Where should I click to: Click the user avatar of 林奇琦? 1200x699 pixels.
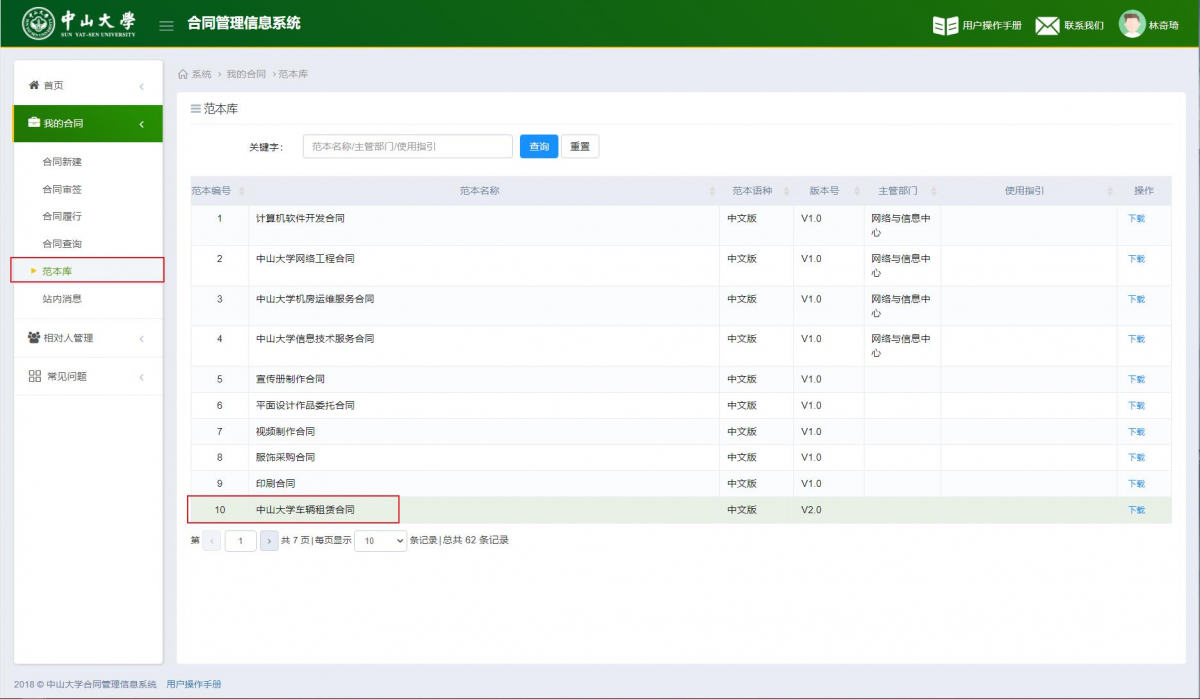coord(1132,24)
